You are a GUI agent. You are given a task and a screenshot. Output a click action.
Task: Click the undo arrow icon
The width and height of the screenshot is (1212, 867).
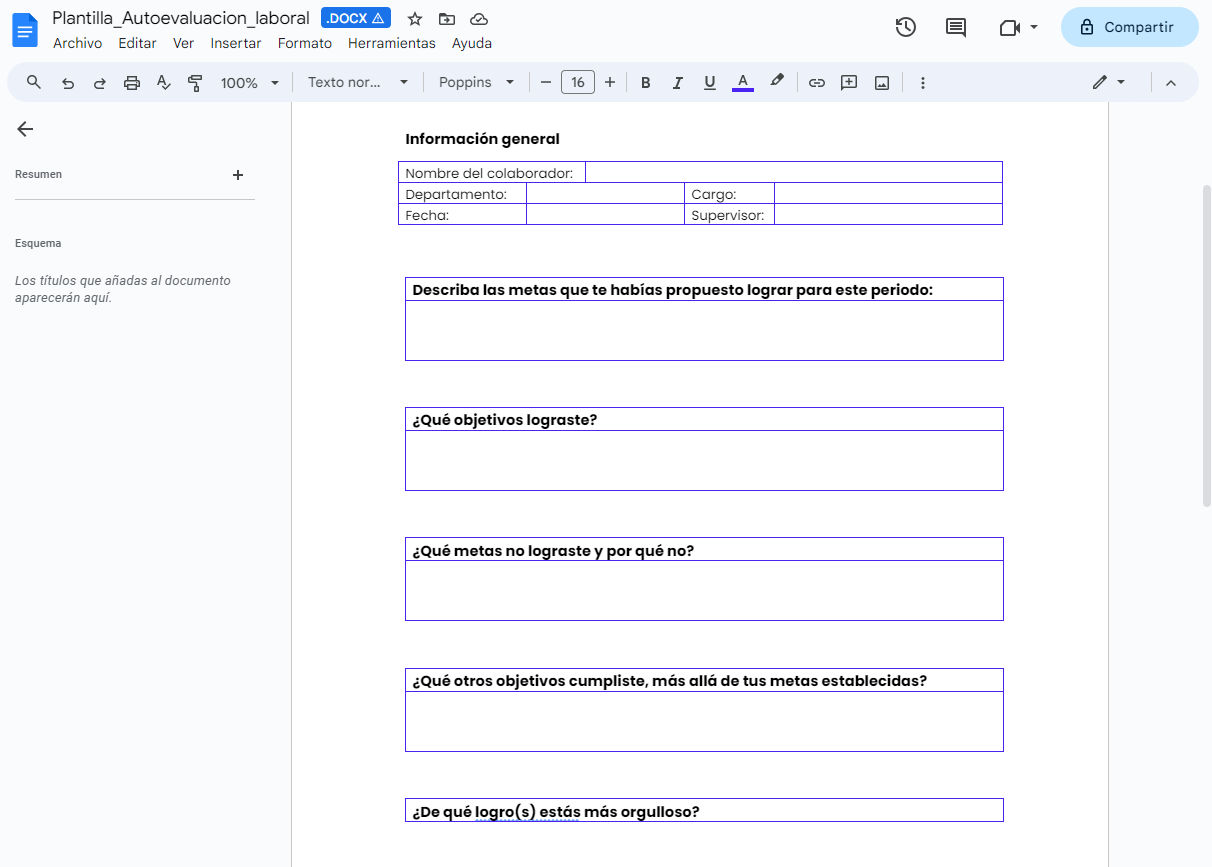(68, 83)
